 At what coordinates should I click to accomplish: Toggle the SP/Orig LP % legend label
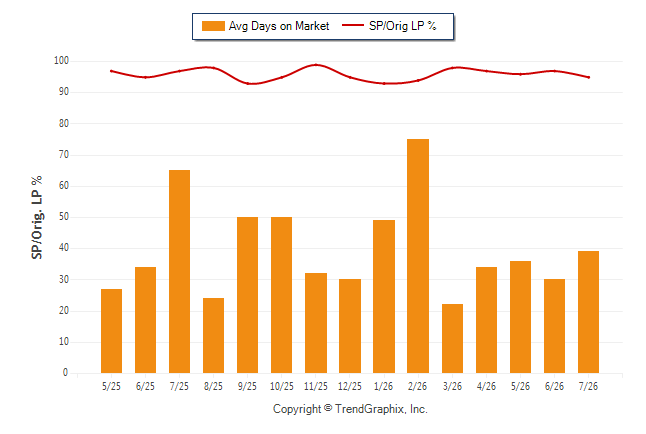point(403,26)
